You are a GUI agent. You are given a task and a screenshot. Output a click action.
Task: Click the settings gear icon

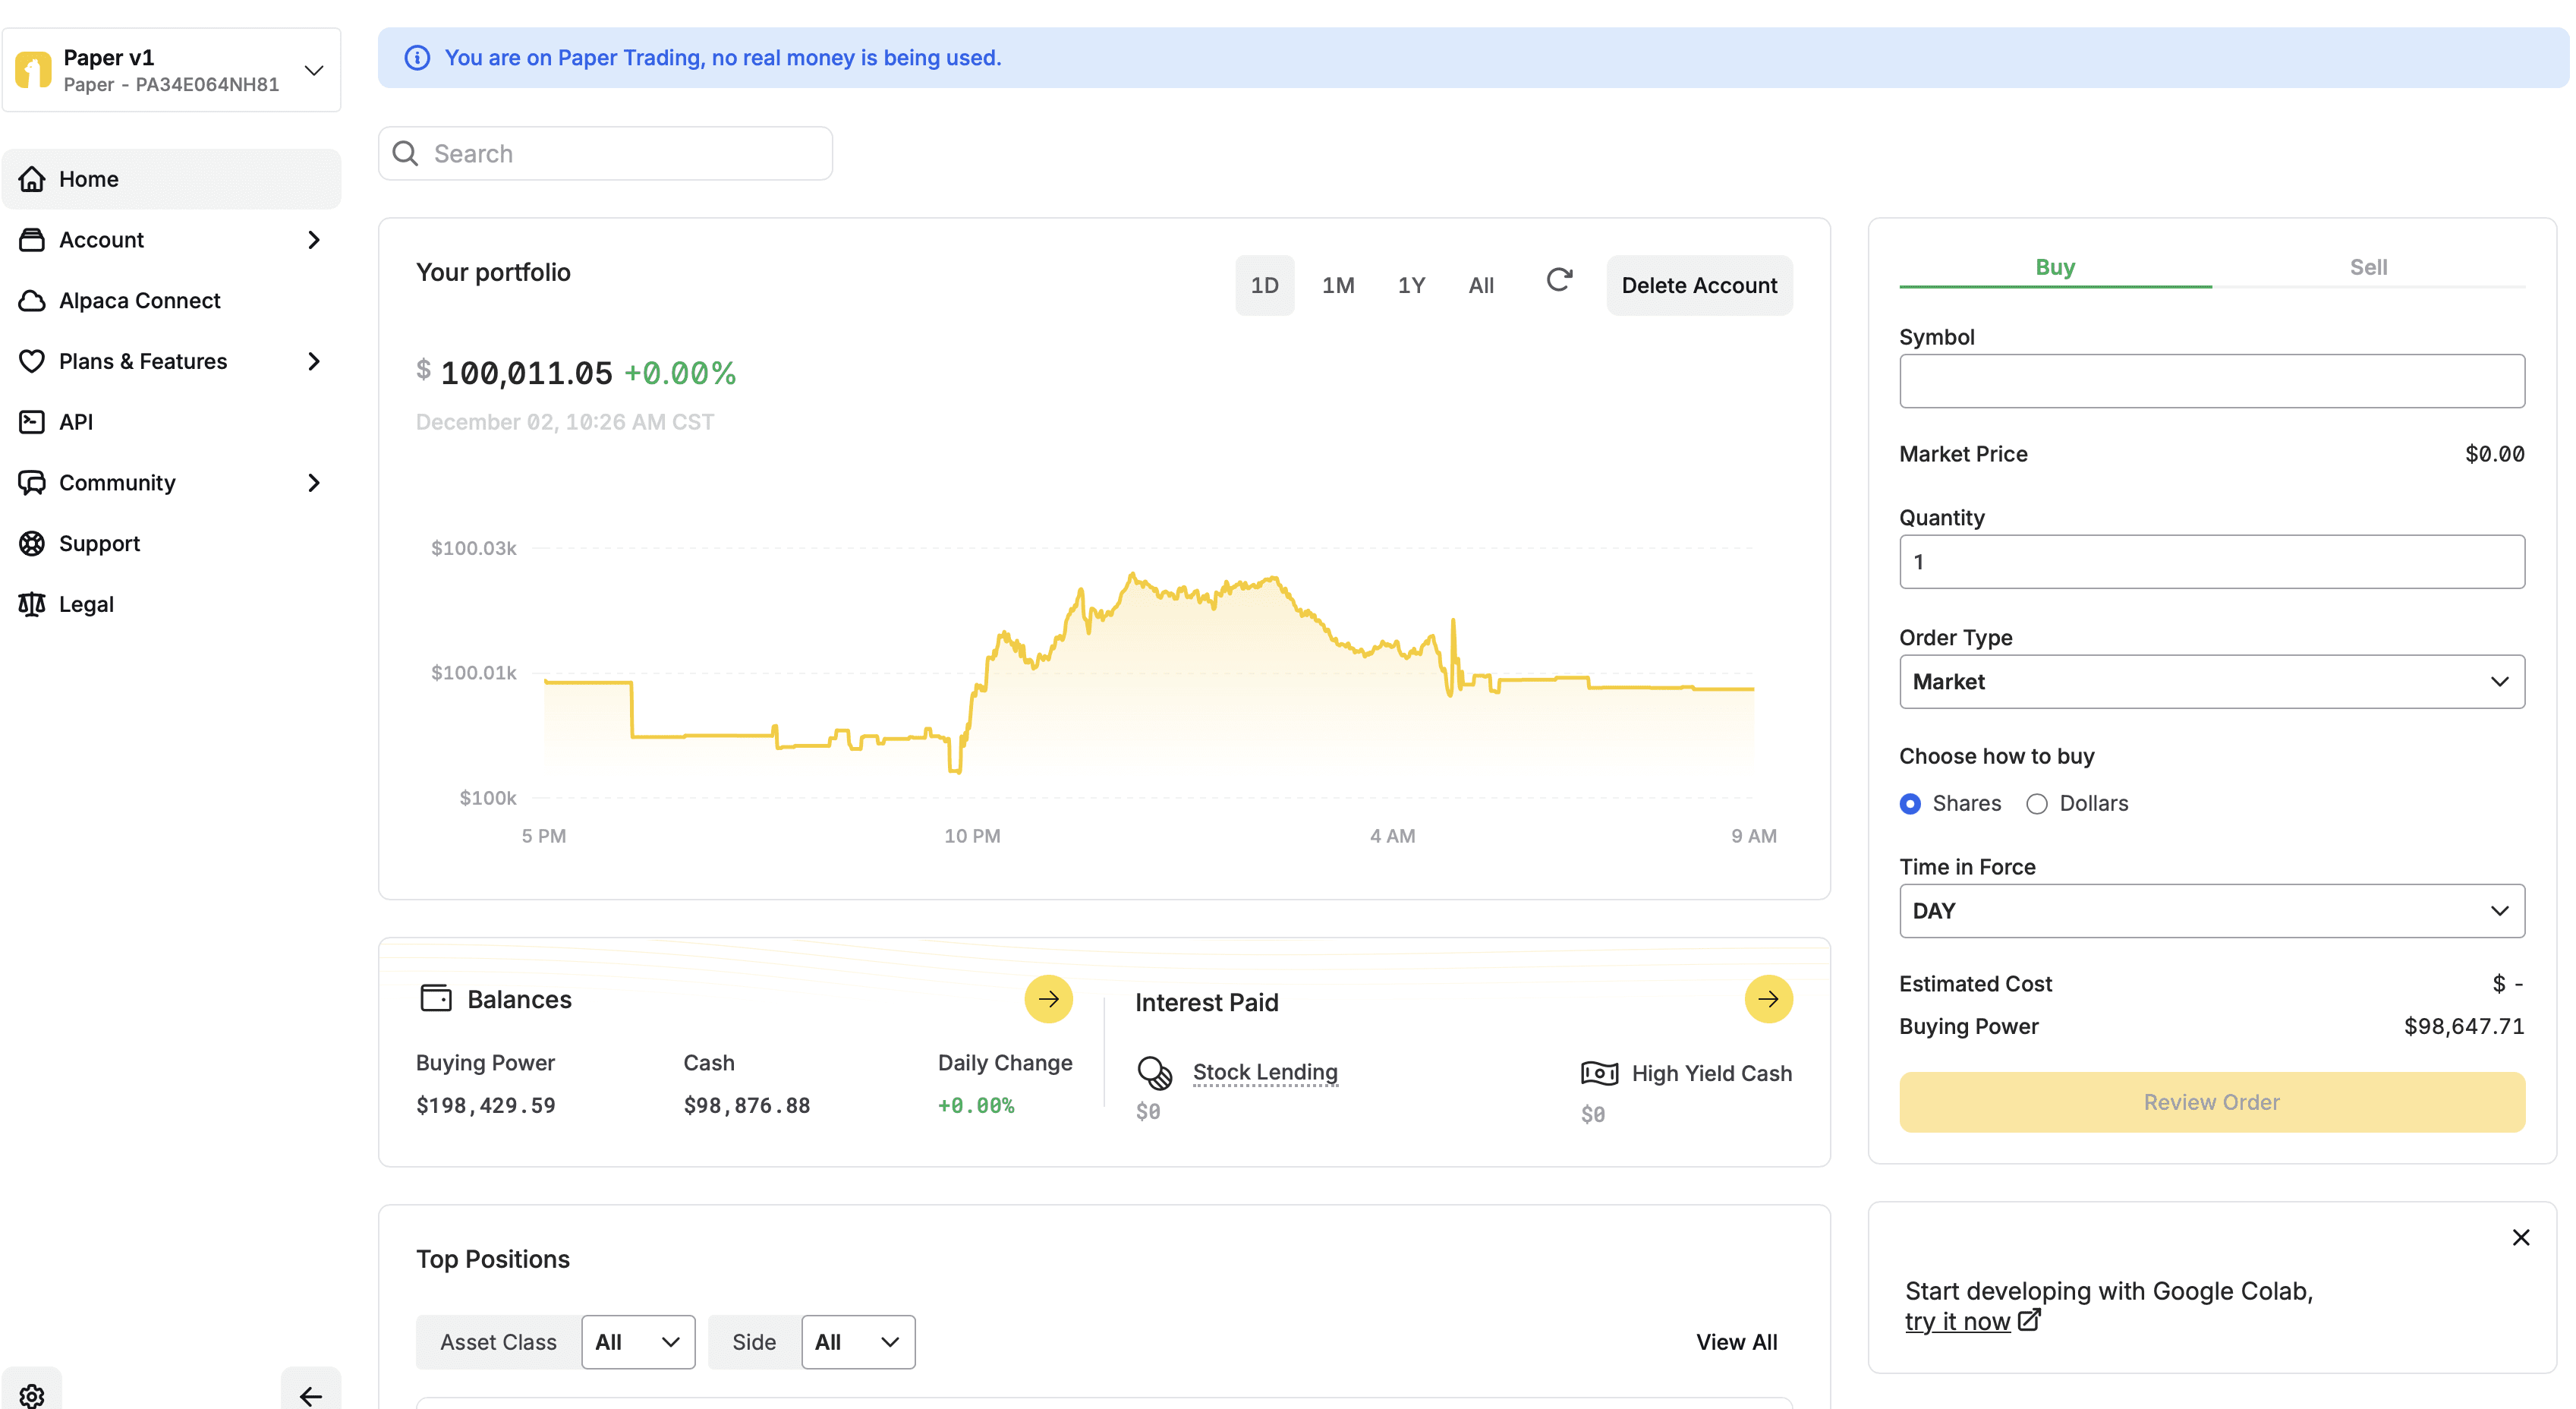pos(32,1395)
